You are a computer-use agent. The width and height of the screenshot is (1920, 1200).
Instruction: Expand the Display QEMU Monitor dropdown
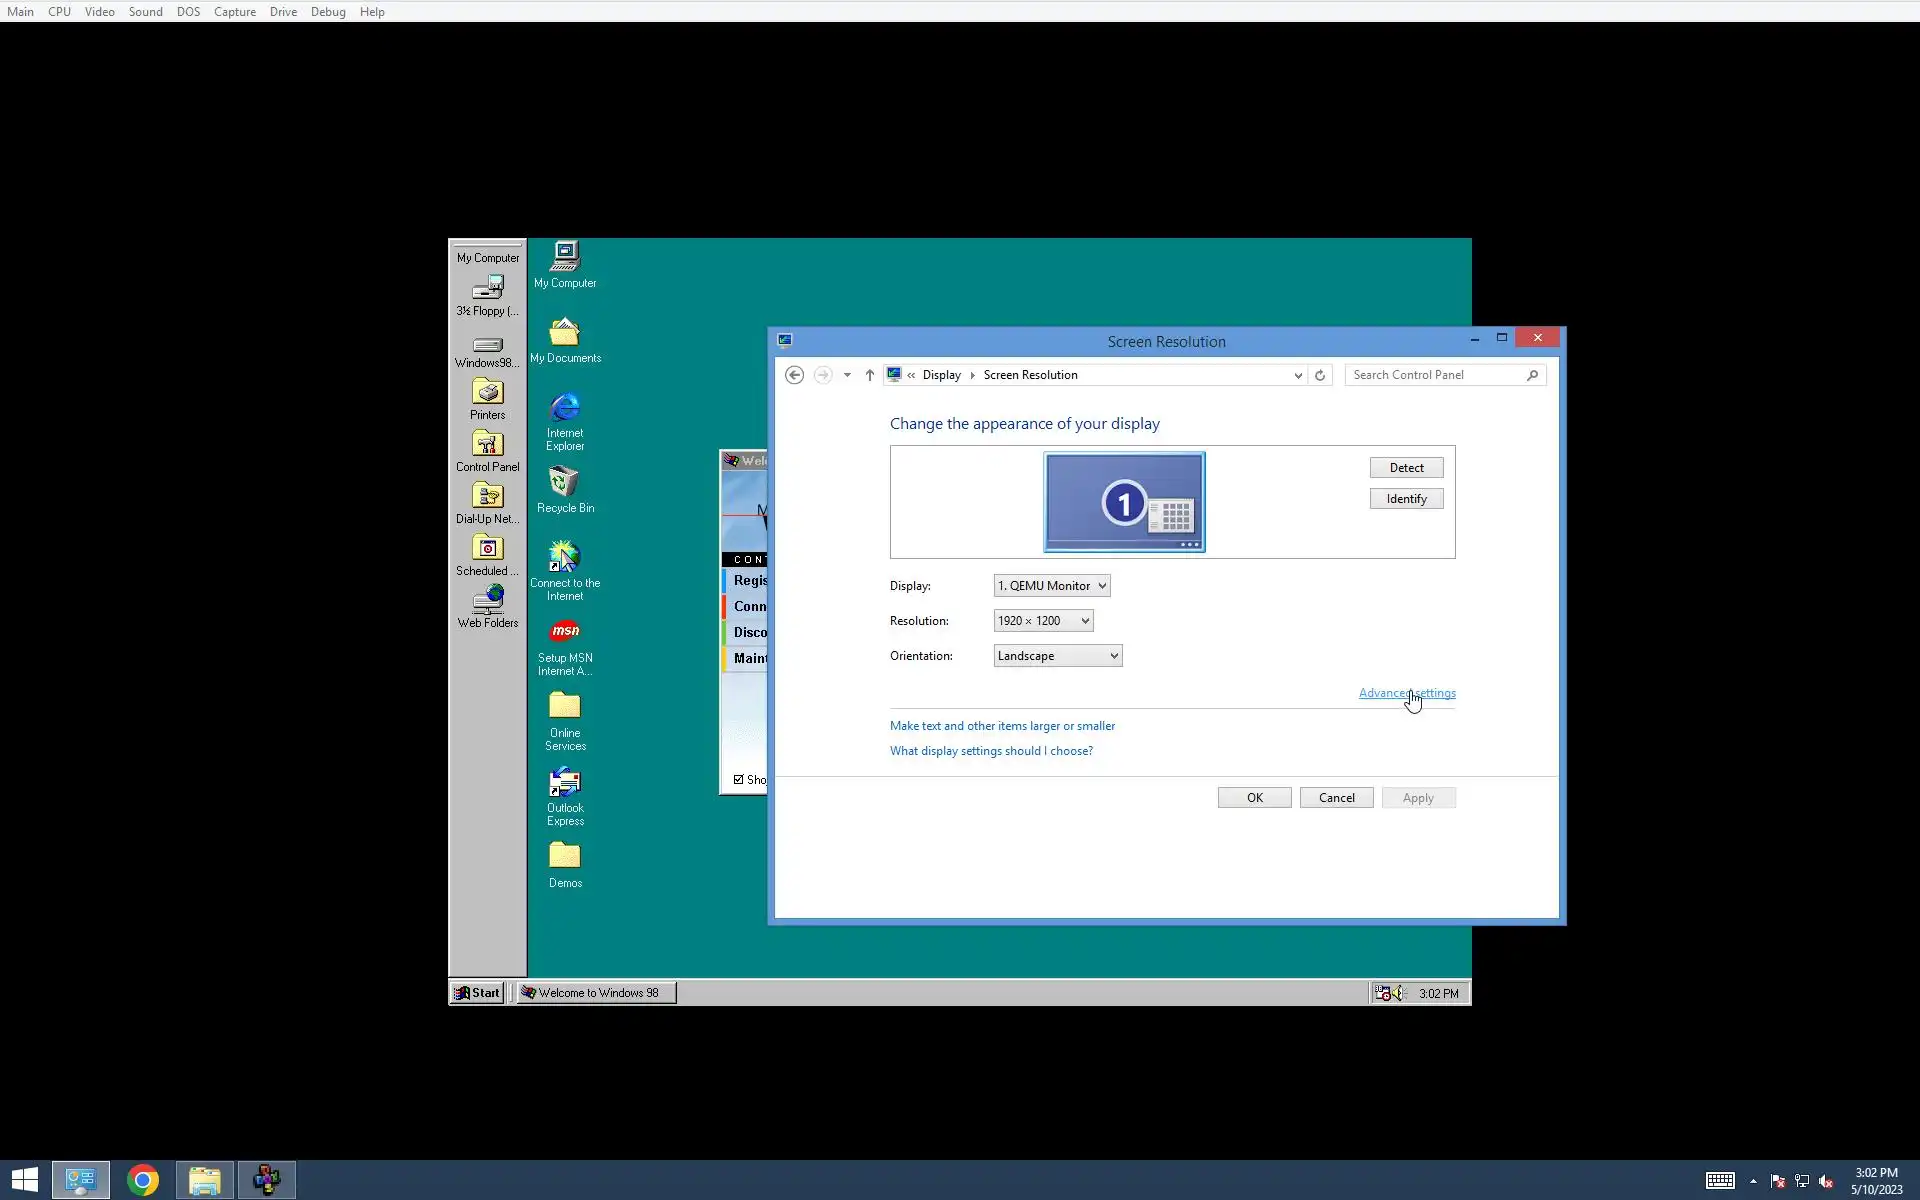(1052, 586)
